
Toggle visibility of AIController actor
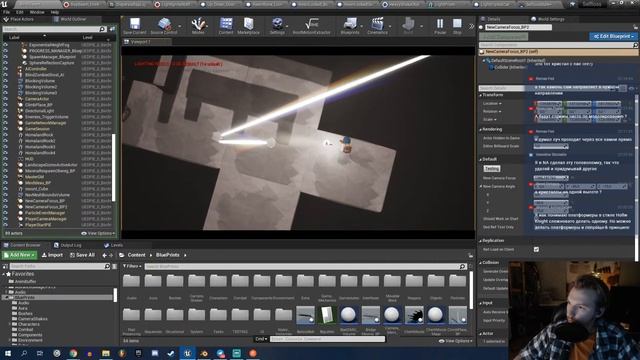point(5,69)
